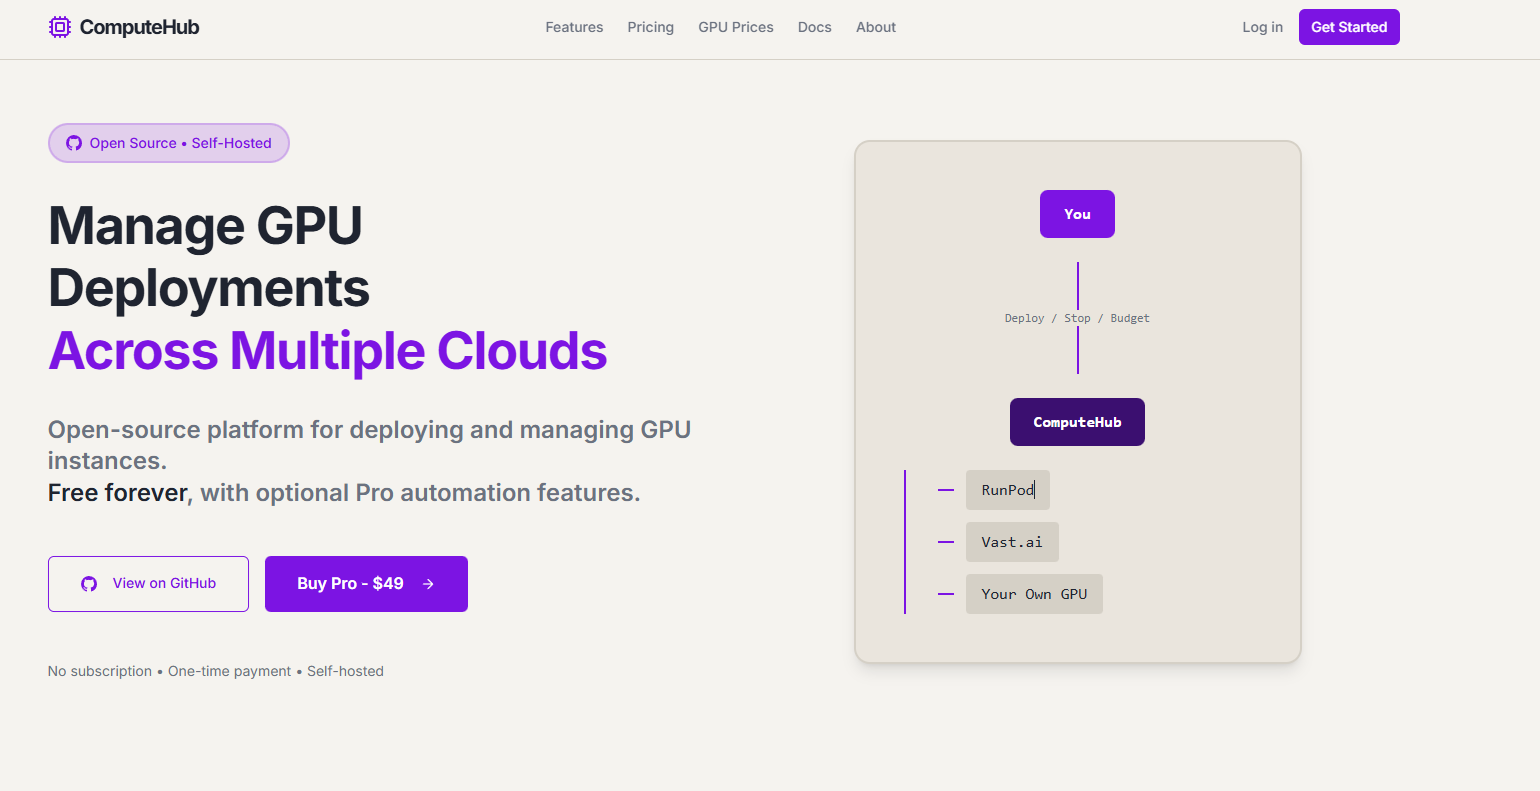The image size is (1540, 791).
Task: View the GPU Prices page
Action: point(735,27)
